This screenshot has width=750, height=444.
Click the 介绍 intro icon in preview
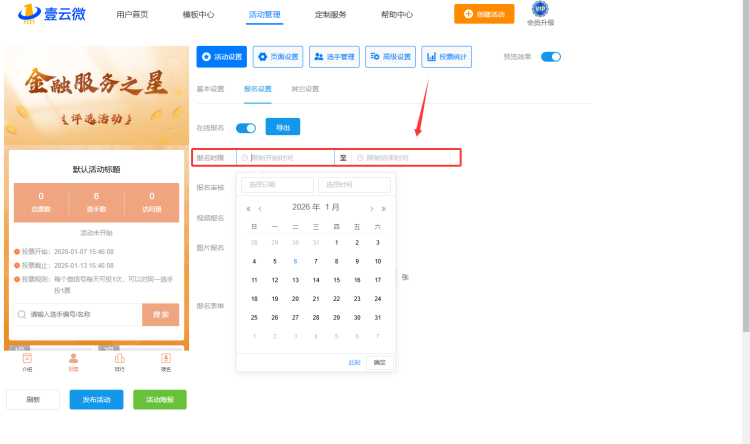[x=27, y=361]
